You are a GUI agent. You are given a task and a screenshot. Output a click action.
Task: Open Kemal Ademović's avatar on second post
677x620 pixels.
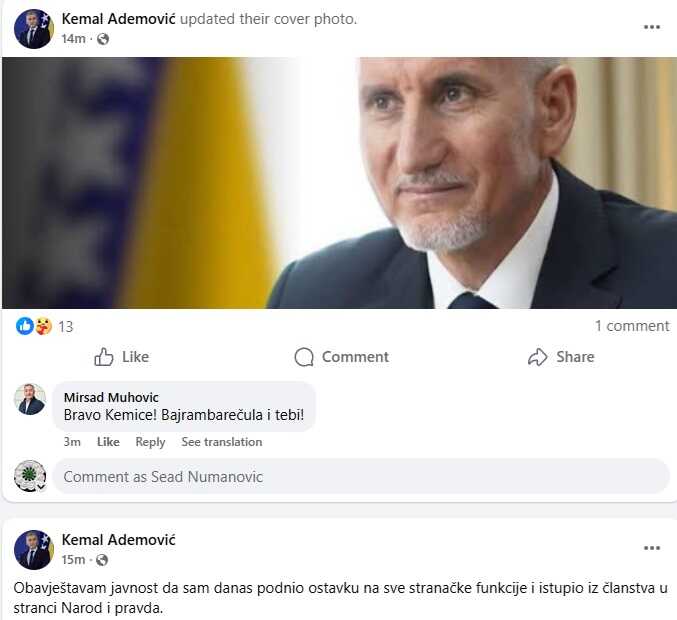pos(33,550)
